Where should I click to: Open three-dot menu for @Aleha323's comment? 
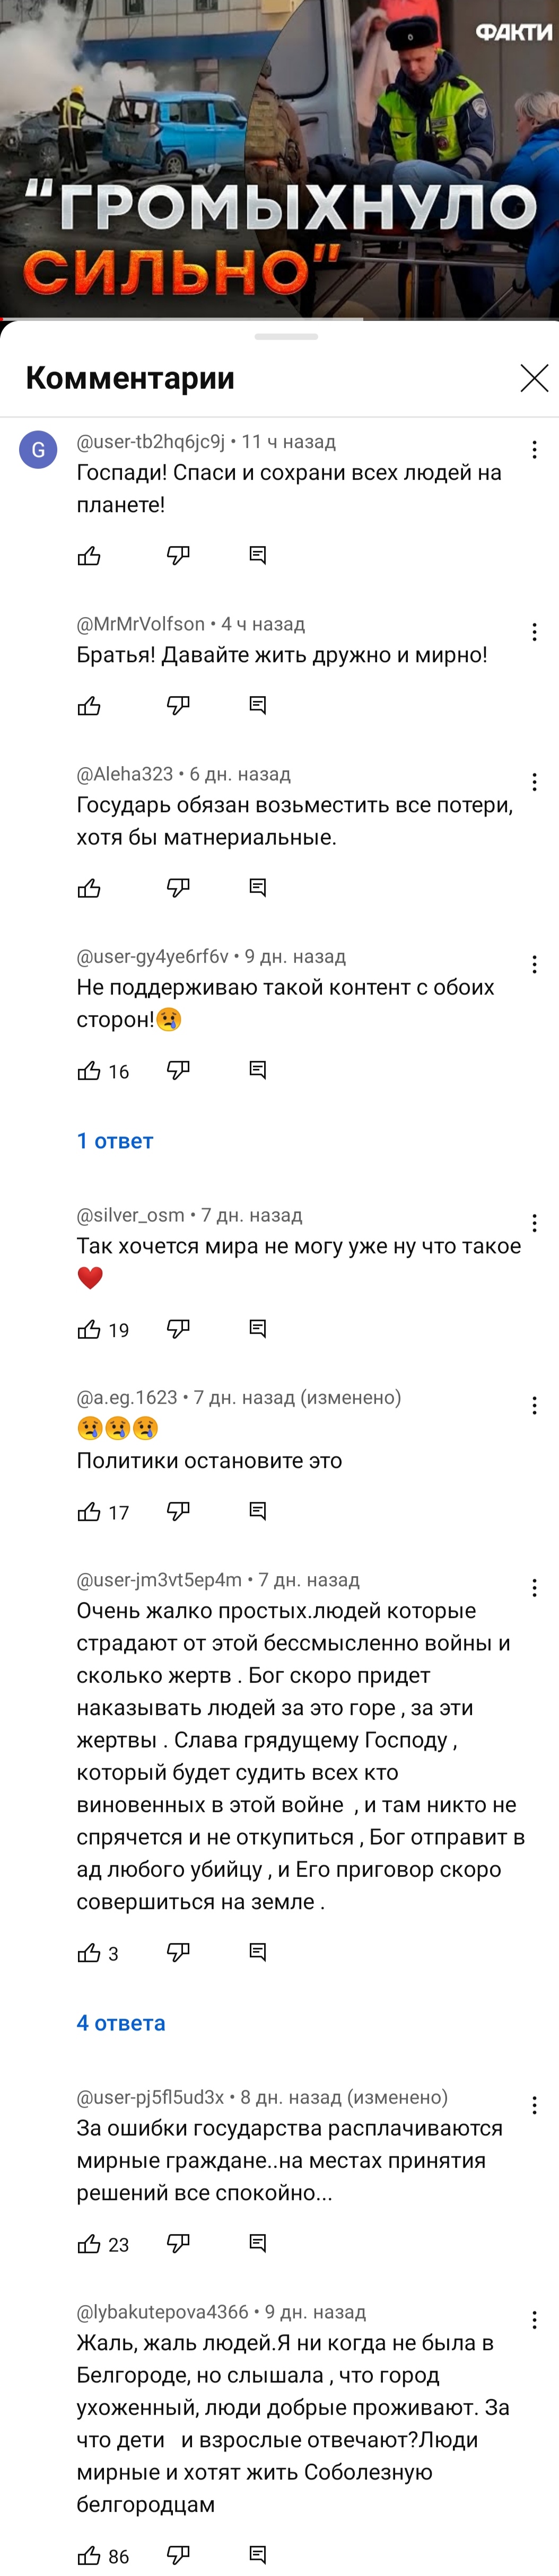(534, 782)
